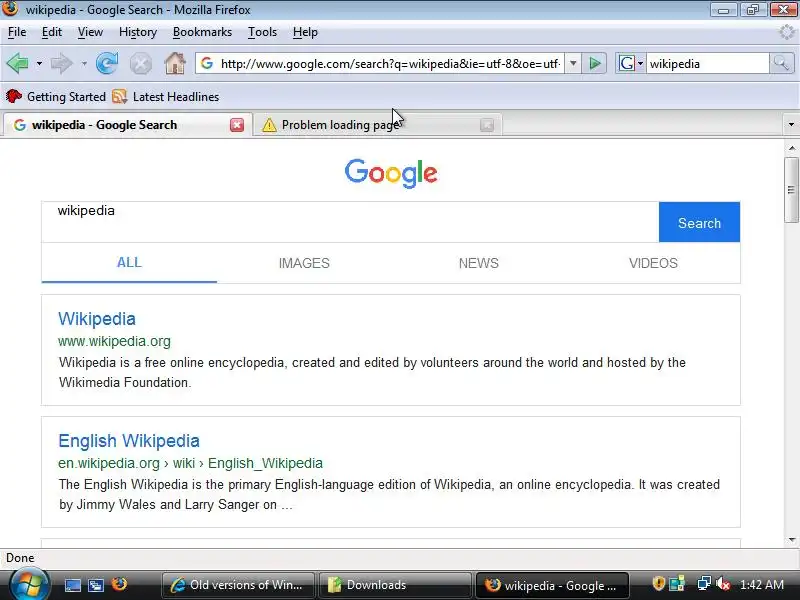Screen dimensions: 800x600
Task: Open the History menu
Action: (x=138, y=32)
